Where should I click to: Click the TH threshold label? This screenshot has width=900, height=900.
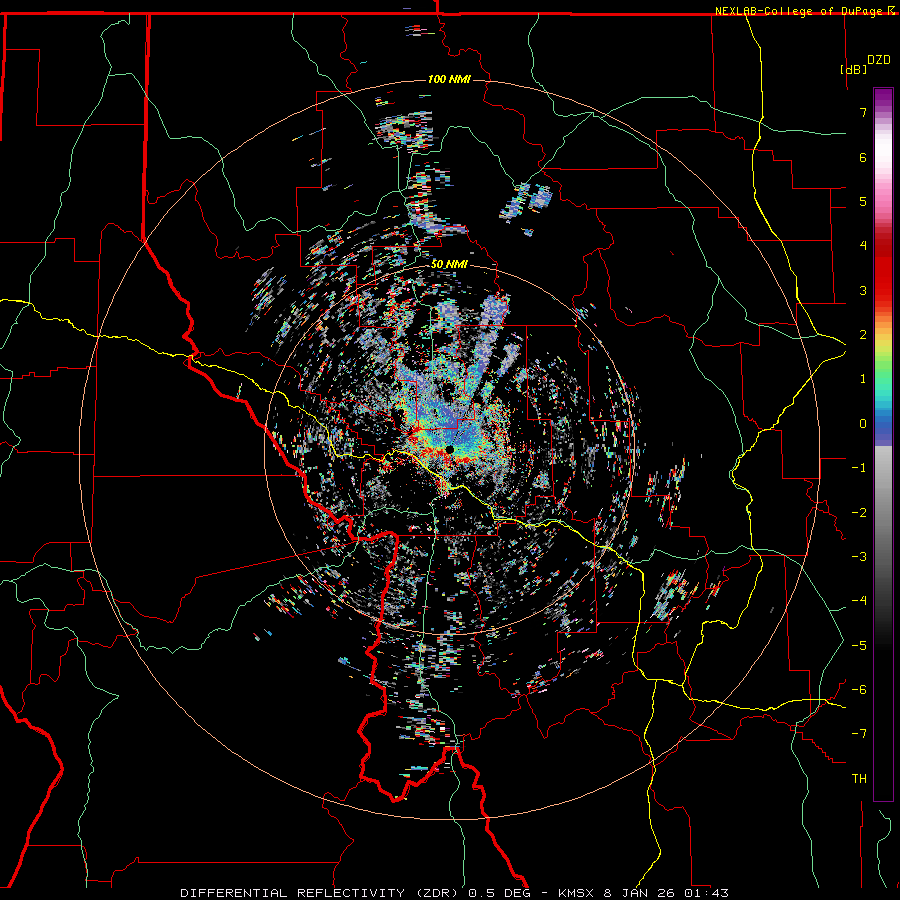tap(859, 779)
